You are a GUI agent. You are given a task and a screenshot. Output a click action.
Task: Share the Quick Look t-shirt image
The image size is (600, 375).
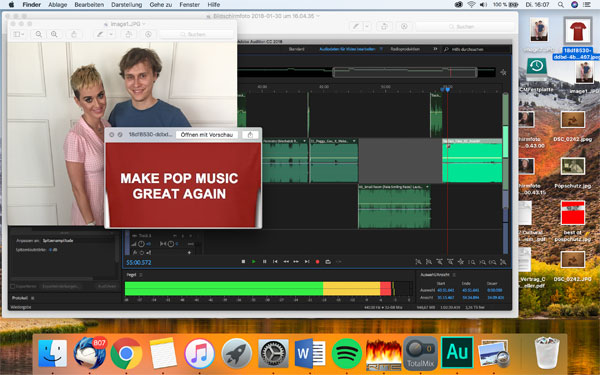click(x=250, y=135)
